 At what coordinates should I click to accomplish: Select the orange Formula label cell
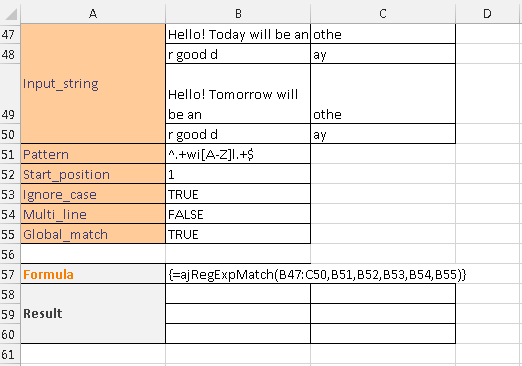click(x=93, y=274)
